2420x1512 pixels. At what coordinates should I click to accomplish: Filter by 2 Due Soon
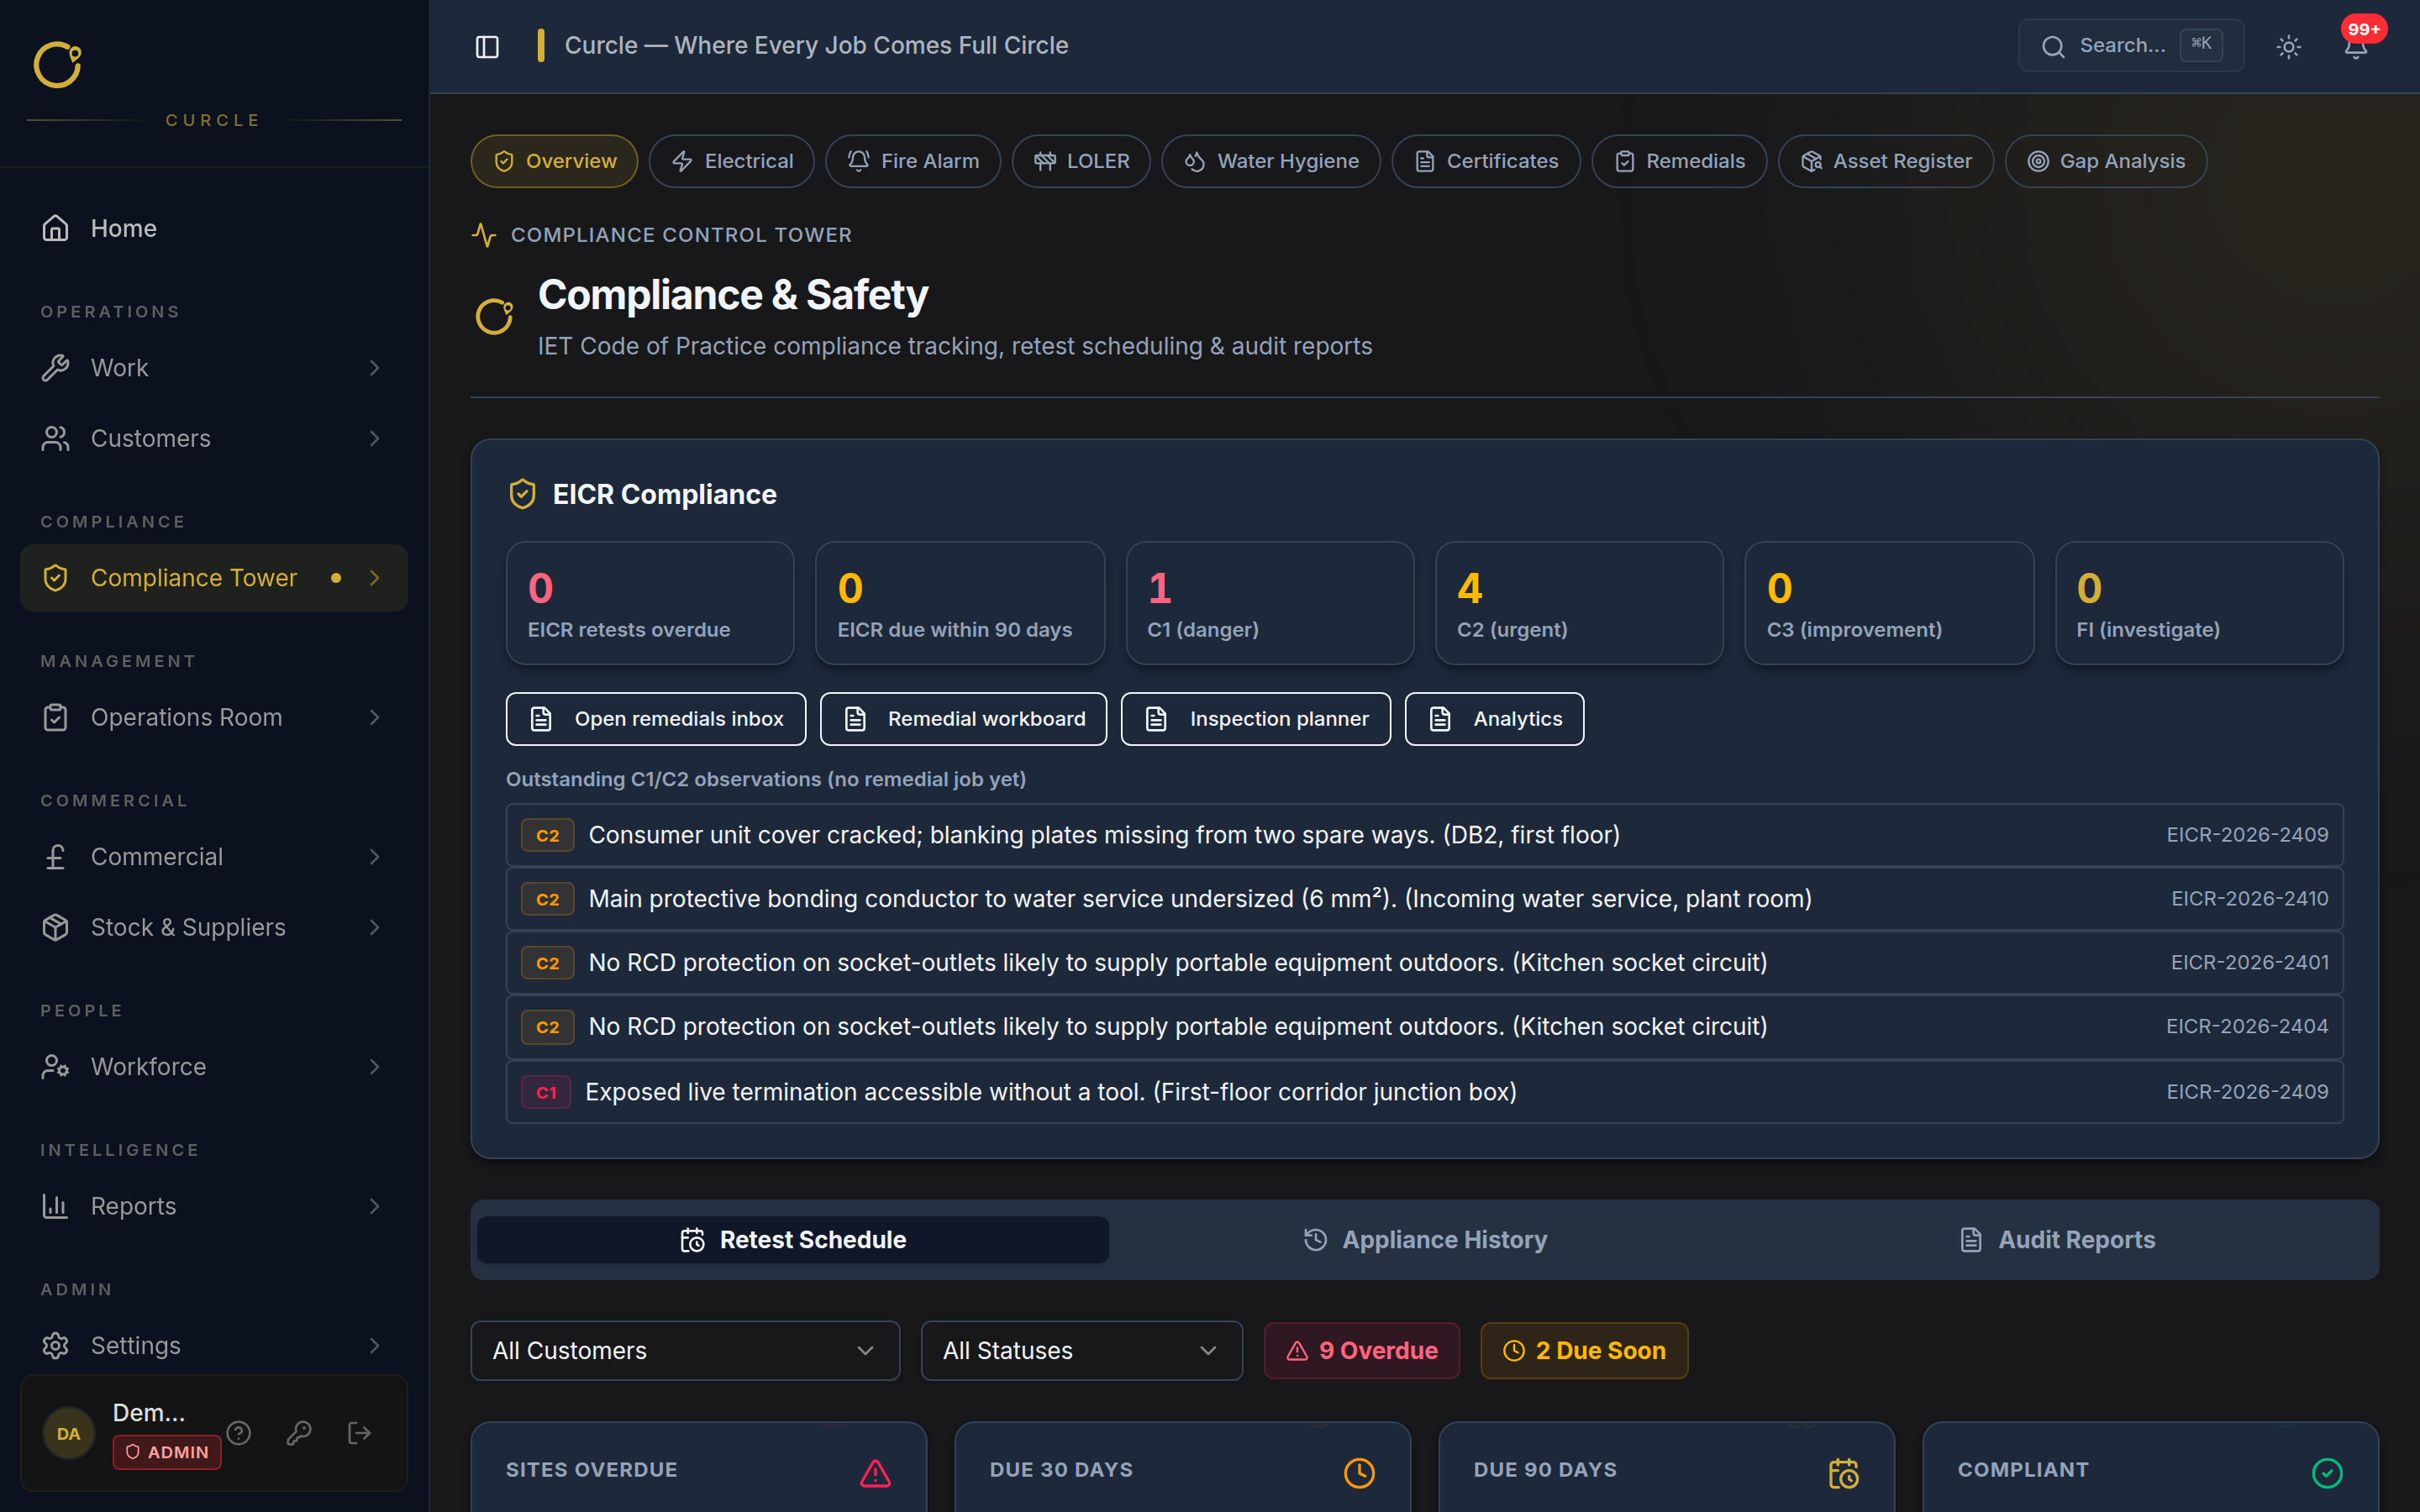click(x=1584, y=1351)
